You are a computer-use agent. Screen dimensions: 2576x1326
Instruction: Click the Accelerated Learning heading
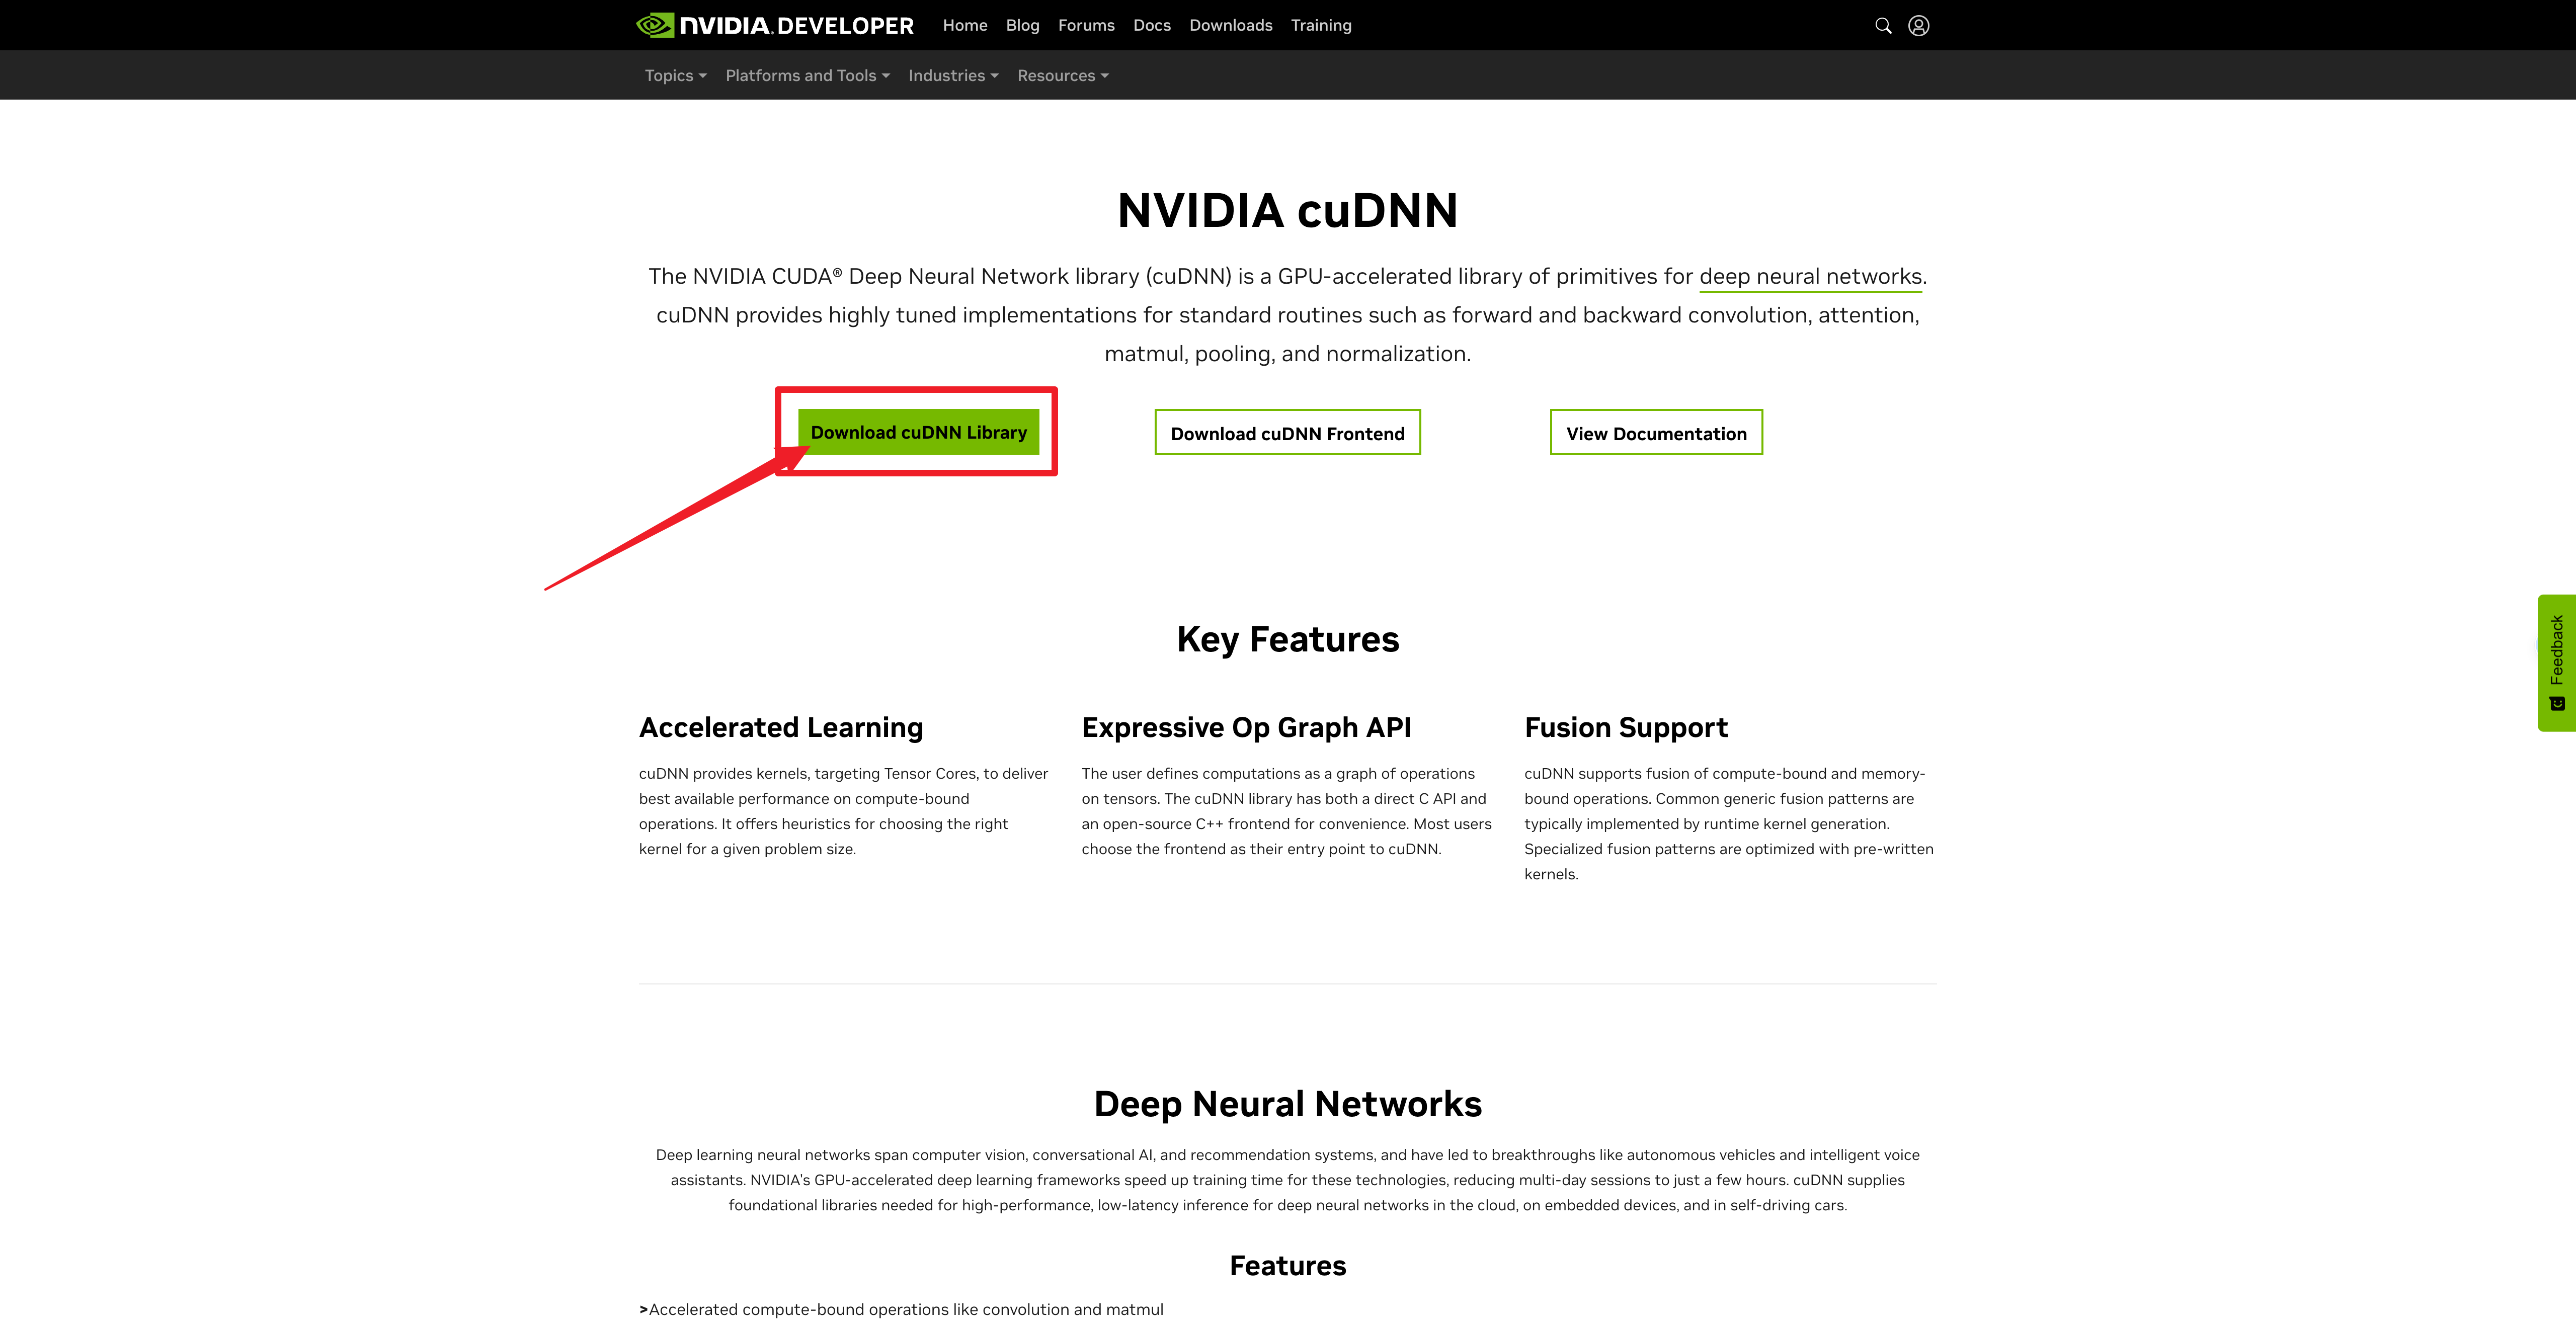coord(781,727)
